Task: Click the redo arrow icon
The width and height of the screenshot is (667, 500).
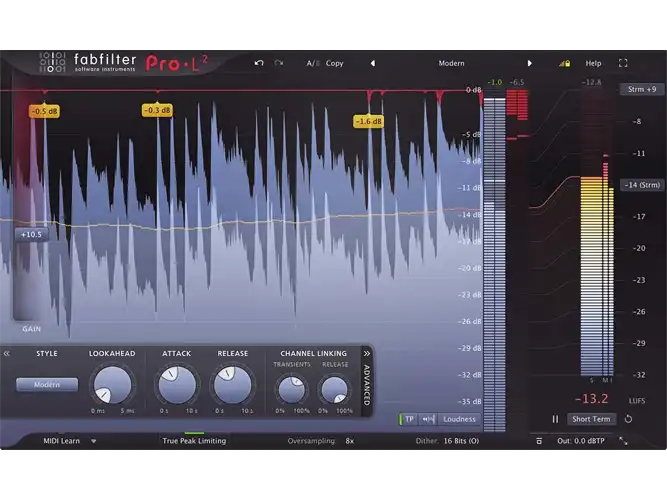Action: [279, 63]
